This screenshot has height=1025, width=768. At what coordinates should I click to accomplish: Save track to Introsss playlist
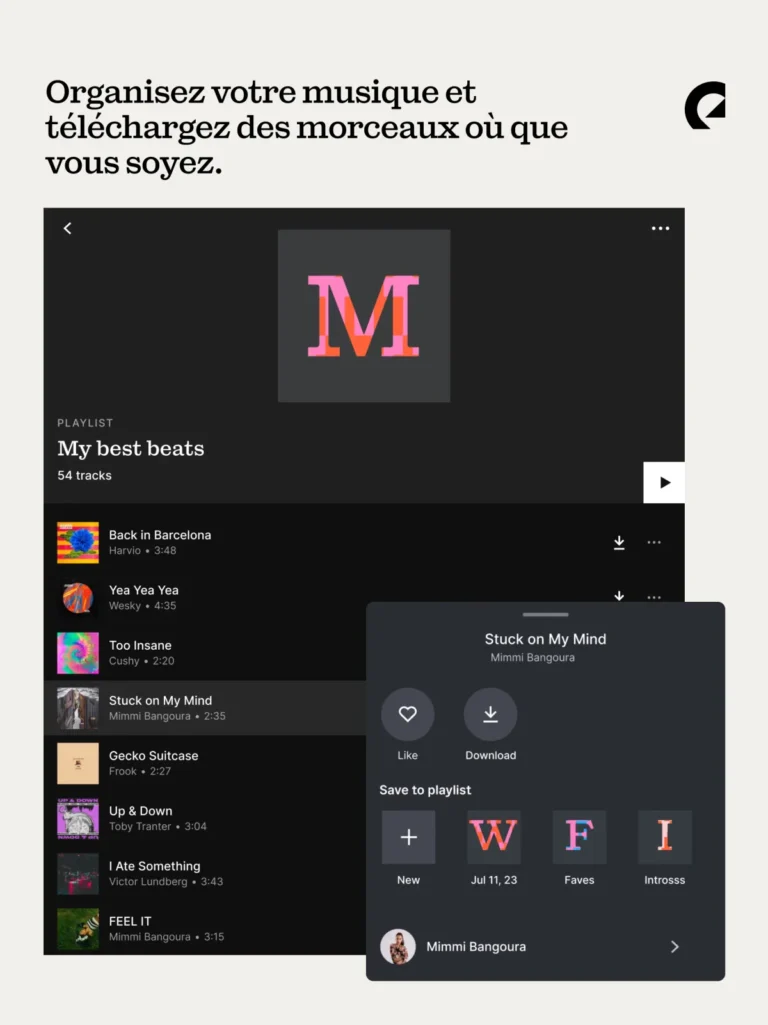pyautogui.click(x=665, y=837)
